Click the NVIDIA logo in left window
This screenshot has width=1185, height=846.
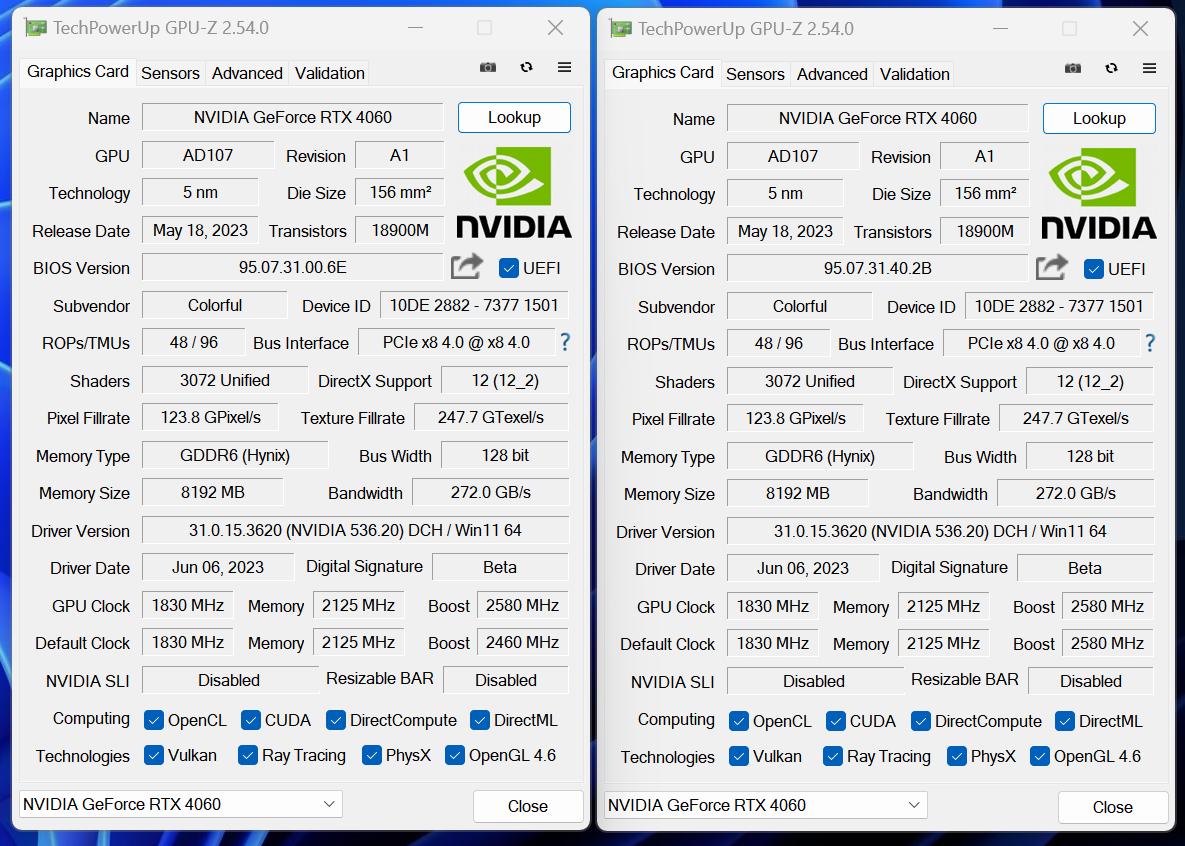[x=514, y=192]
